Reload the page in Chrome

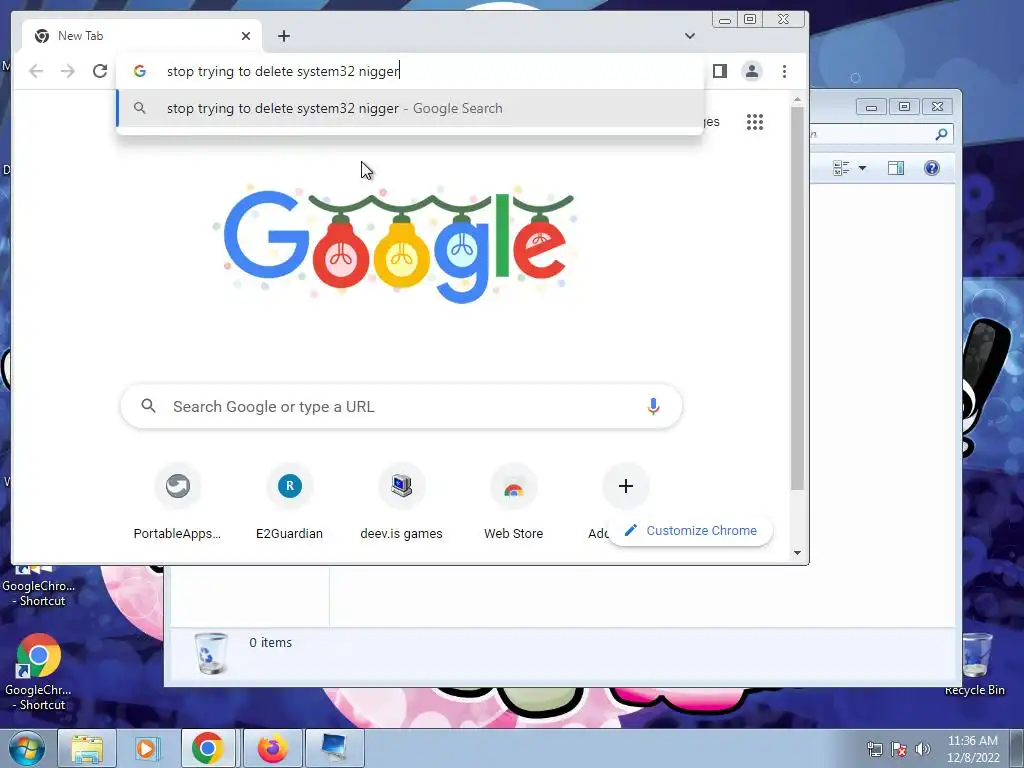coord(99,71)
